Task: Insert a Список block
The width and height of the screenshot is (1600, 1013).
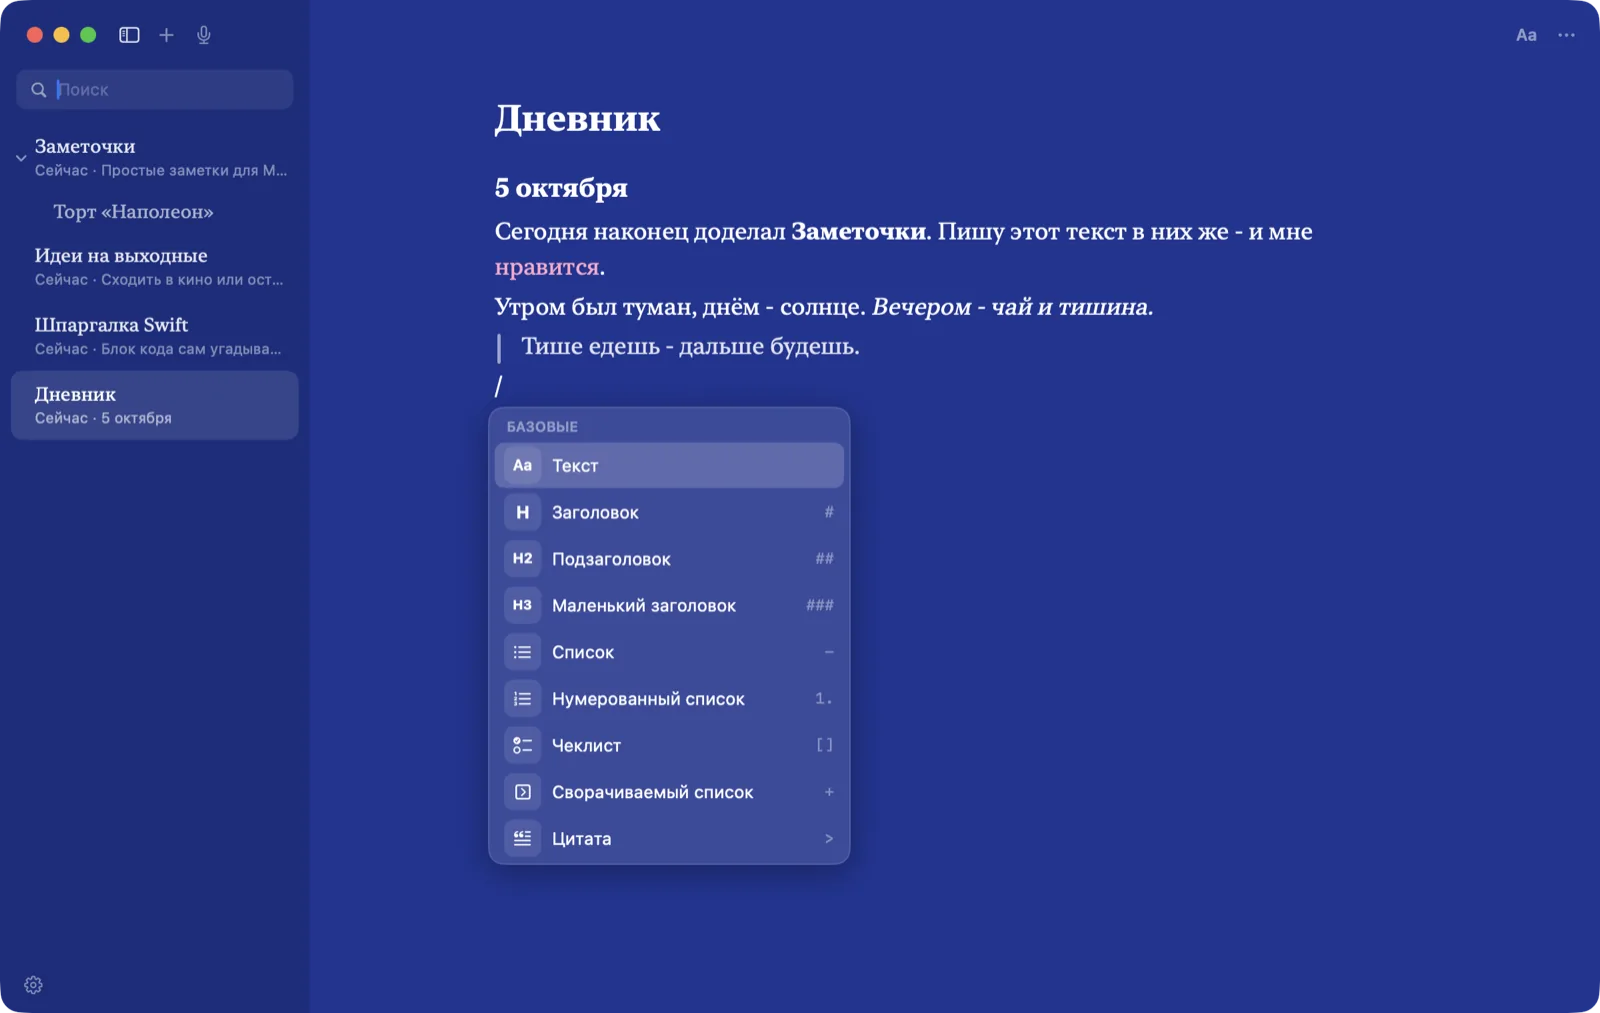Action: 669,652
